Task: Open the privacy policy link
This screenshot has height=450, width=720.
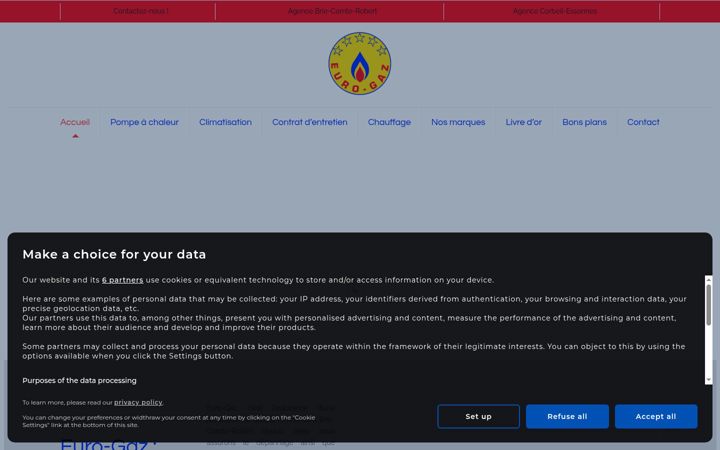Action: pyautogui.click(x=138, y=402)
